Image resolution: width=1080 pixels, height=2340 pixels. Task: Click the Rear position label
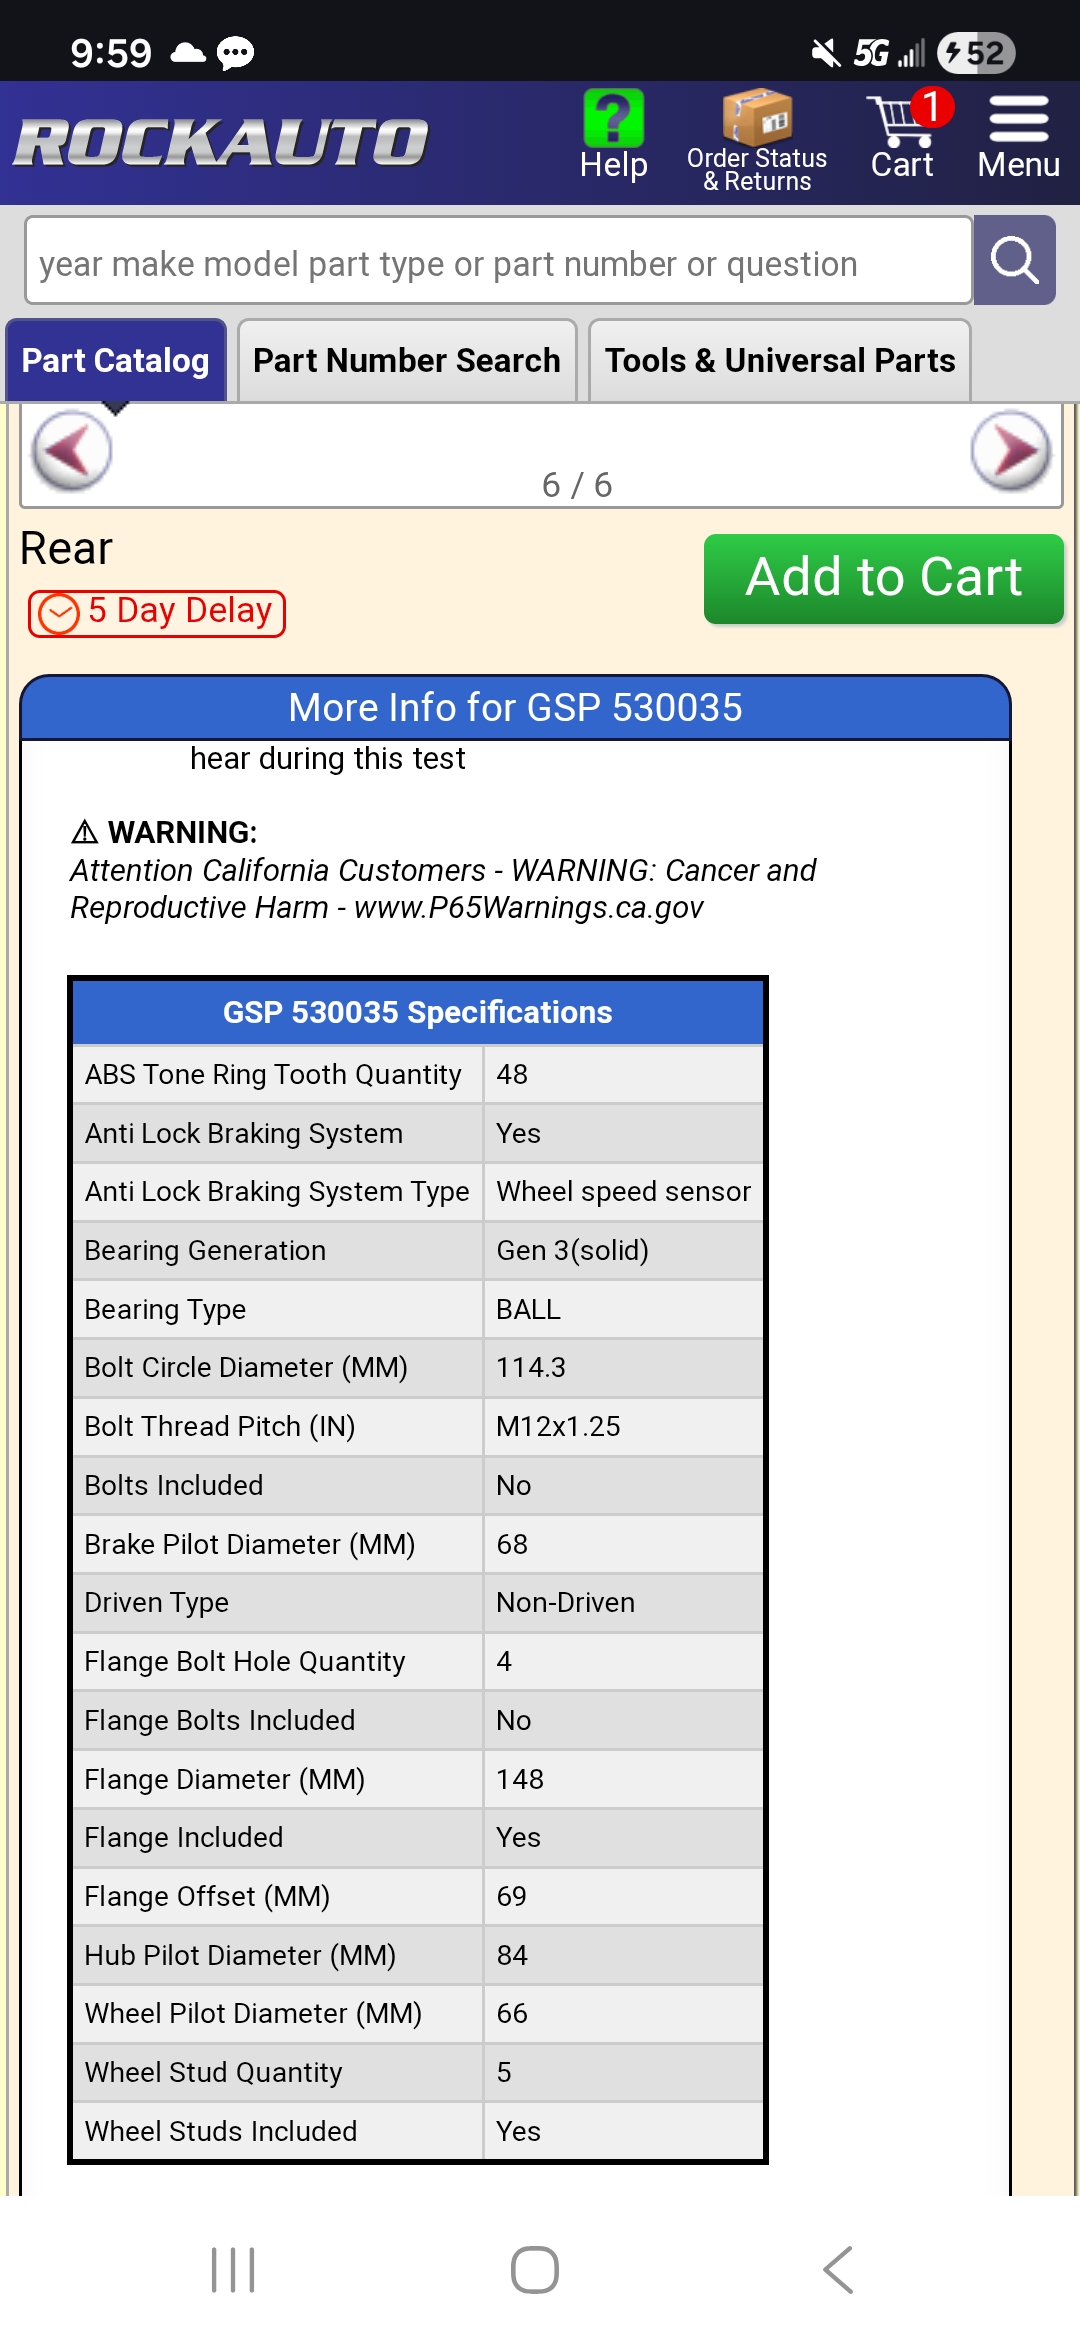pos(66,548)
